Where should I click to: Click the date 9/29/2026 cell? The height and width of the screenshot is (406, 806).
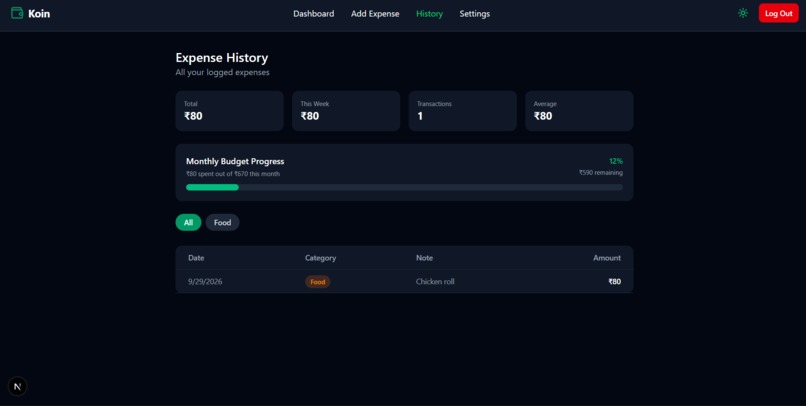click(205, 282)
